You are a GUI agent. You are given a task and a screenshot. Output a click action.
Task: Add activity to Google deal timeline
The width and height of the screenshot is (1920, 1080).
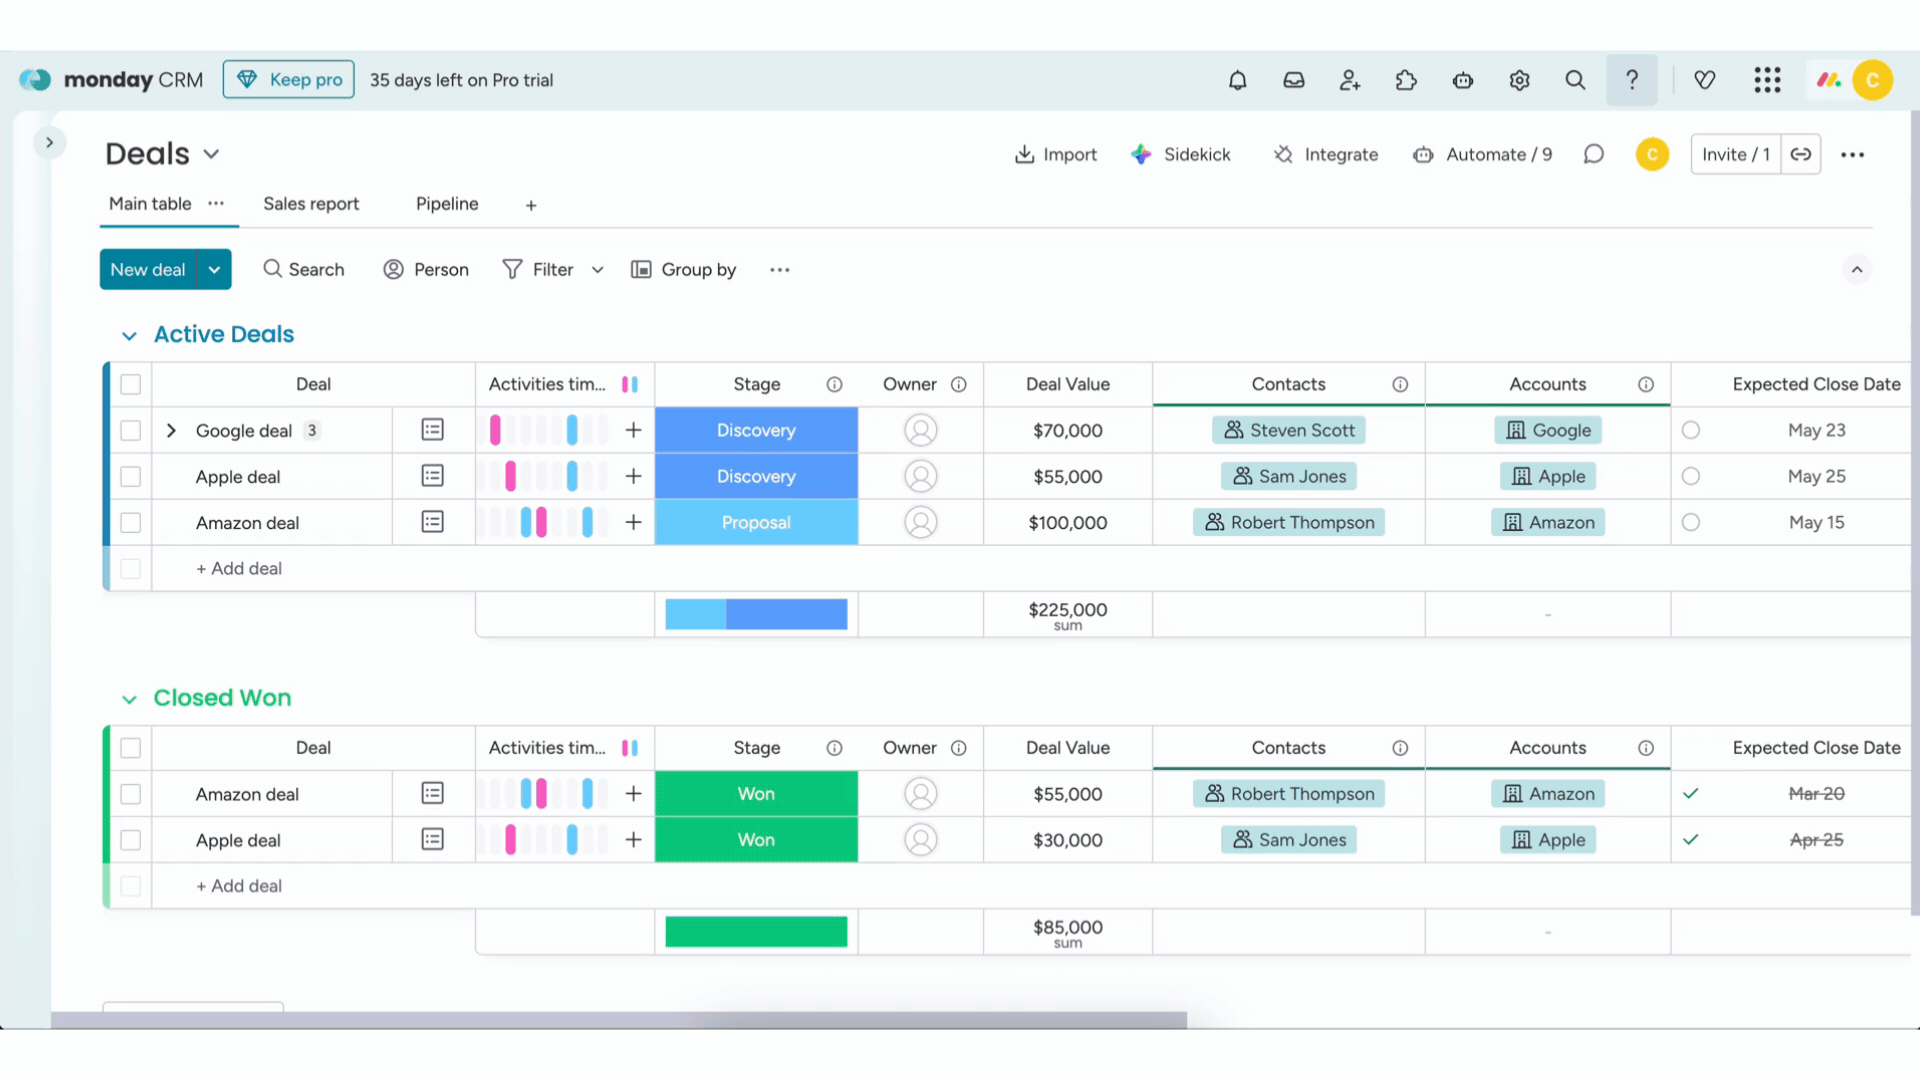pos(633,430)
